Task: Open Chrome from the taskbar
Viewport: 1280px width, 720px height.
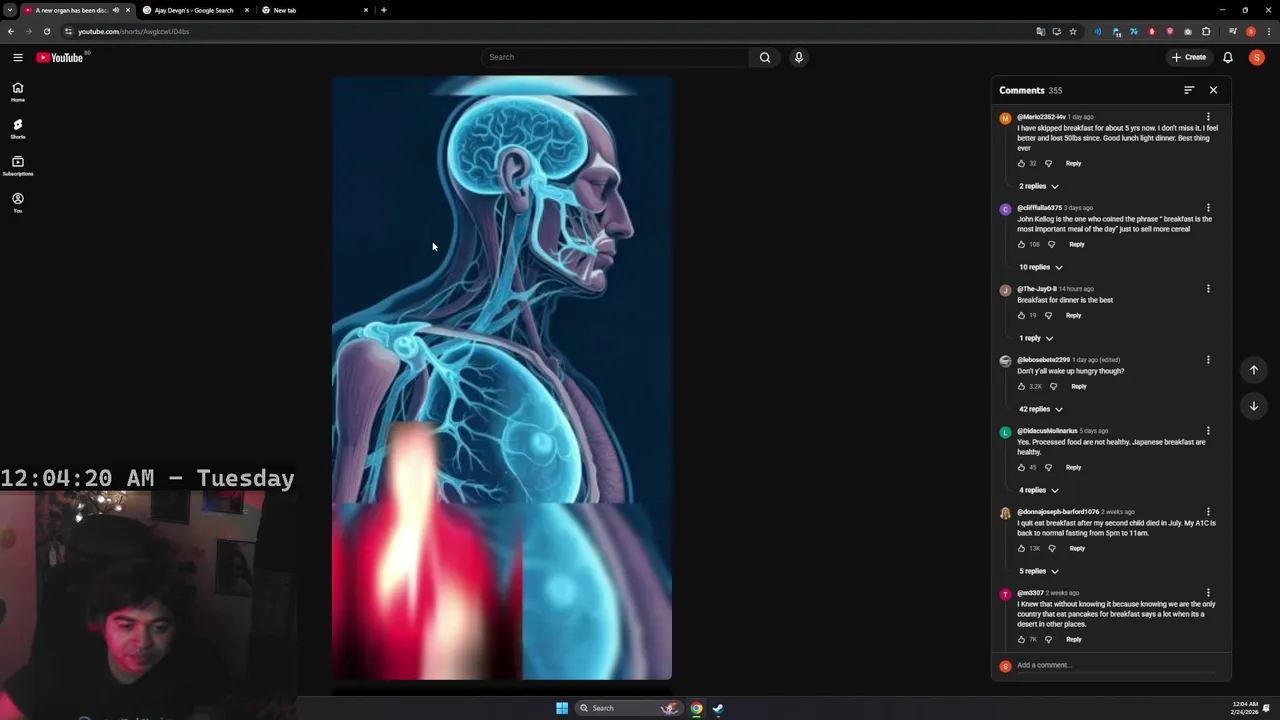Action: pyautogui.click(x=696, y=708)
